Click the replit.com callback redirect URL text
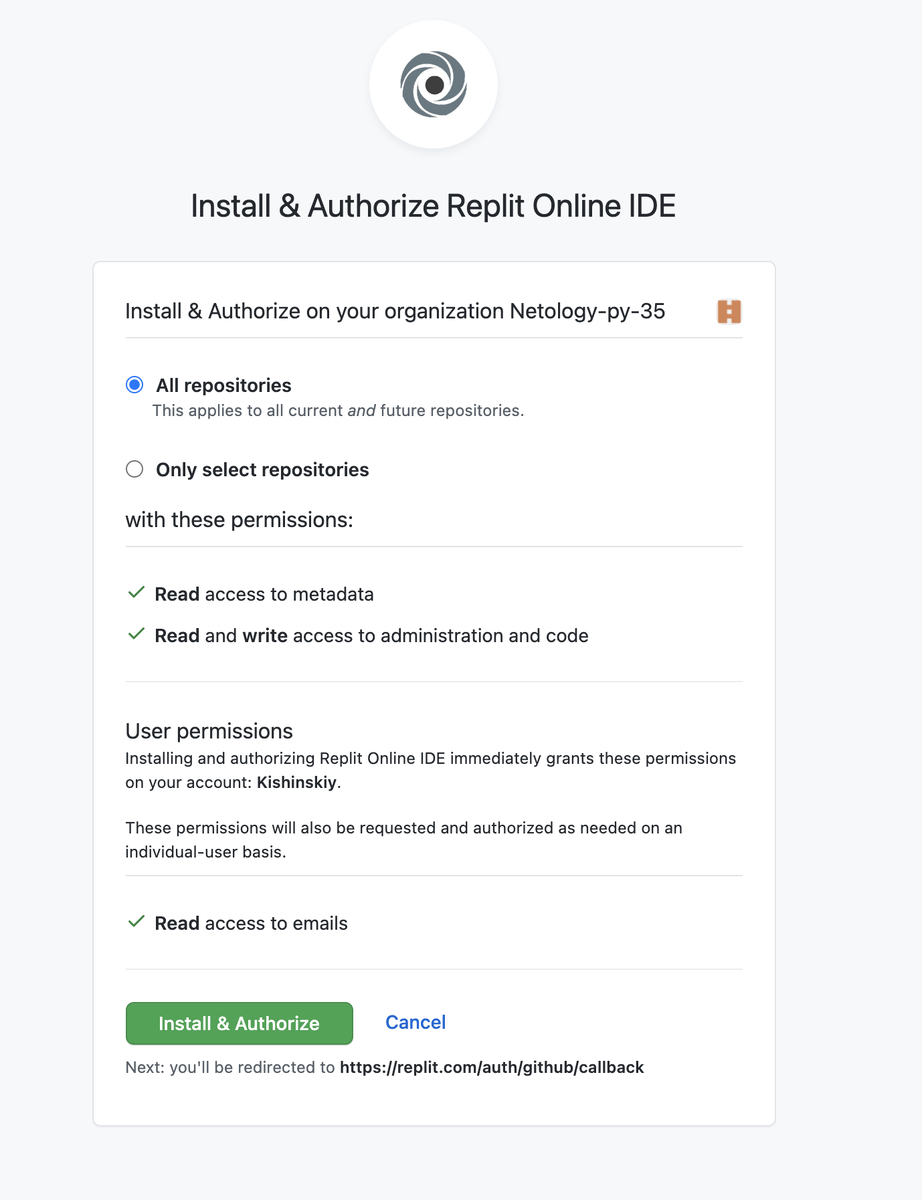This screenshot has width=922, height=1200. tap(492, 1067)
